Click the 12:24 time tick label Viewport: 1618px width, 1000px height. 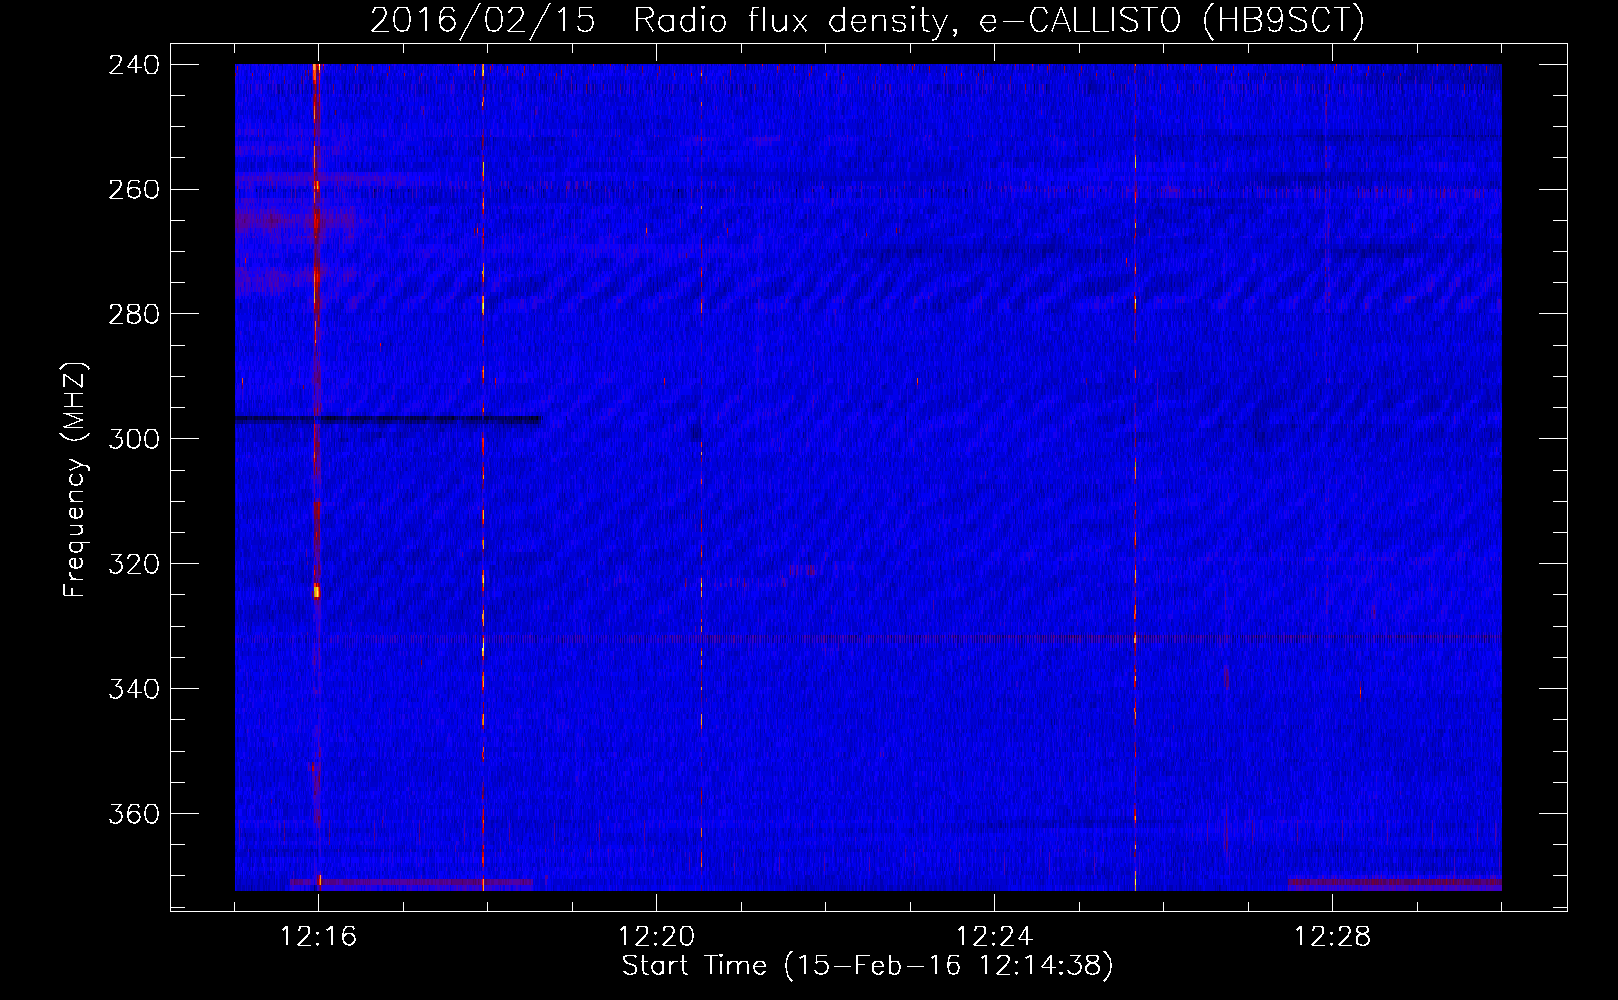click(x=995, y=937)
